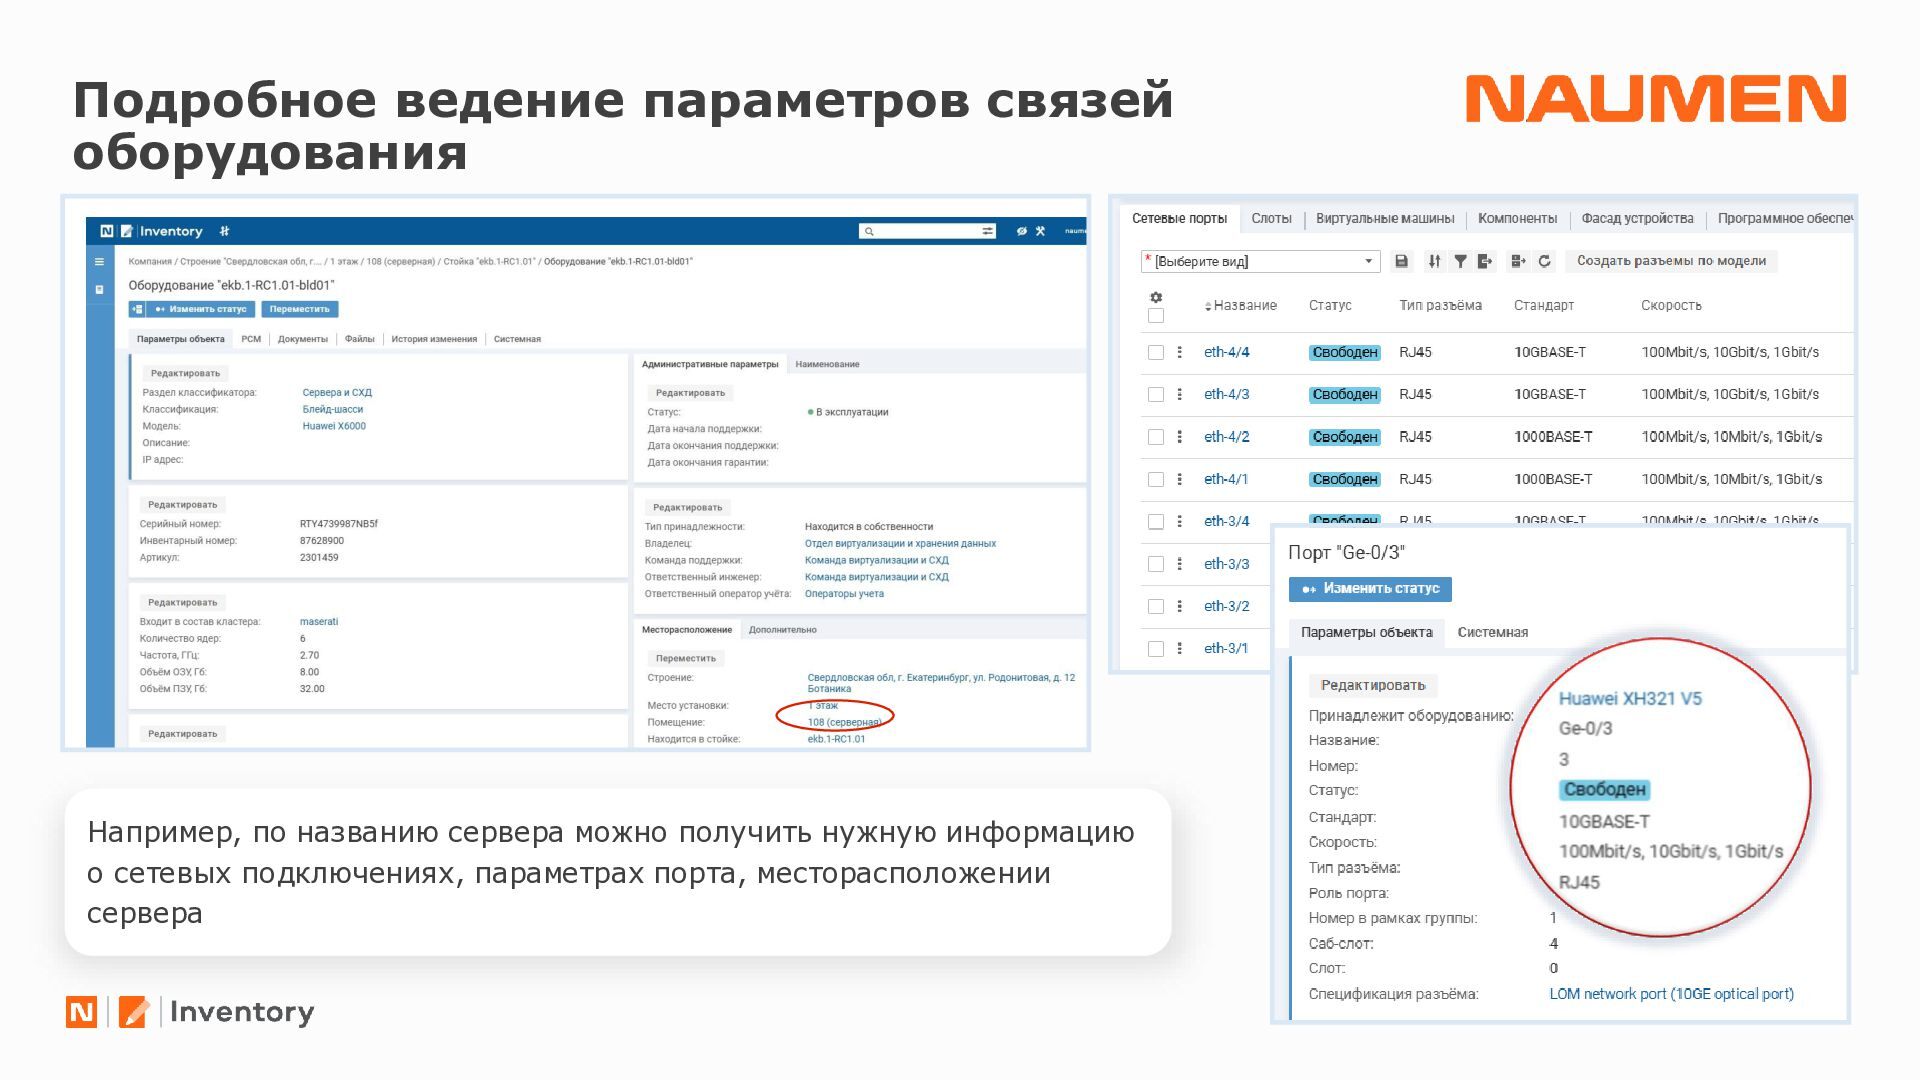1920x1080 pixels.
Task: Check the eth-4/4 row checkbox
Action: (1156, 352)
